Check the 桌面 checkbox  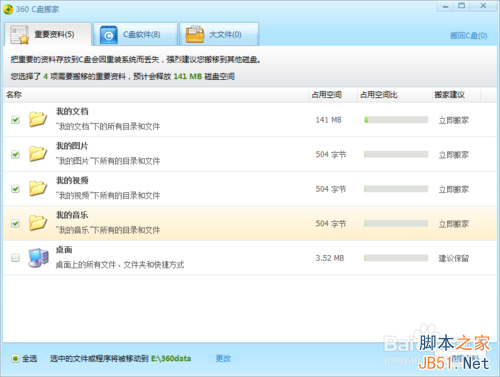[15, 258]
